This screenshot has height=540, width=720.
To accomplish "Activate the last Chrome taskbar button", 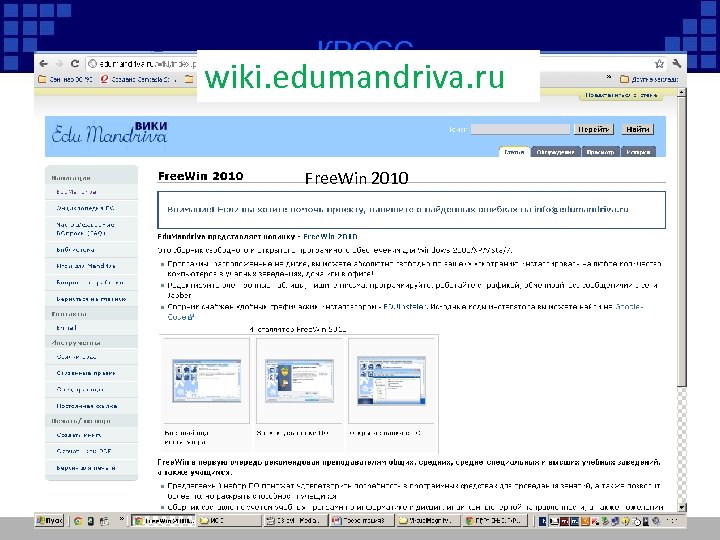I will point(494,521).
